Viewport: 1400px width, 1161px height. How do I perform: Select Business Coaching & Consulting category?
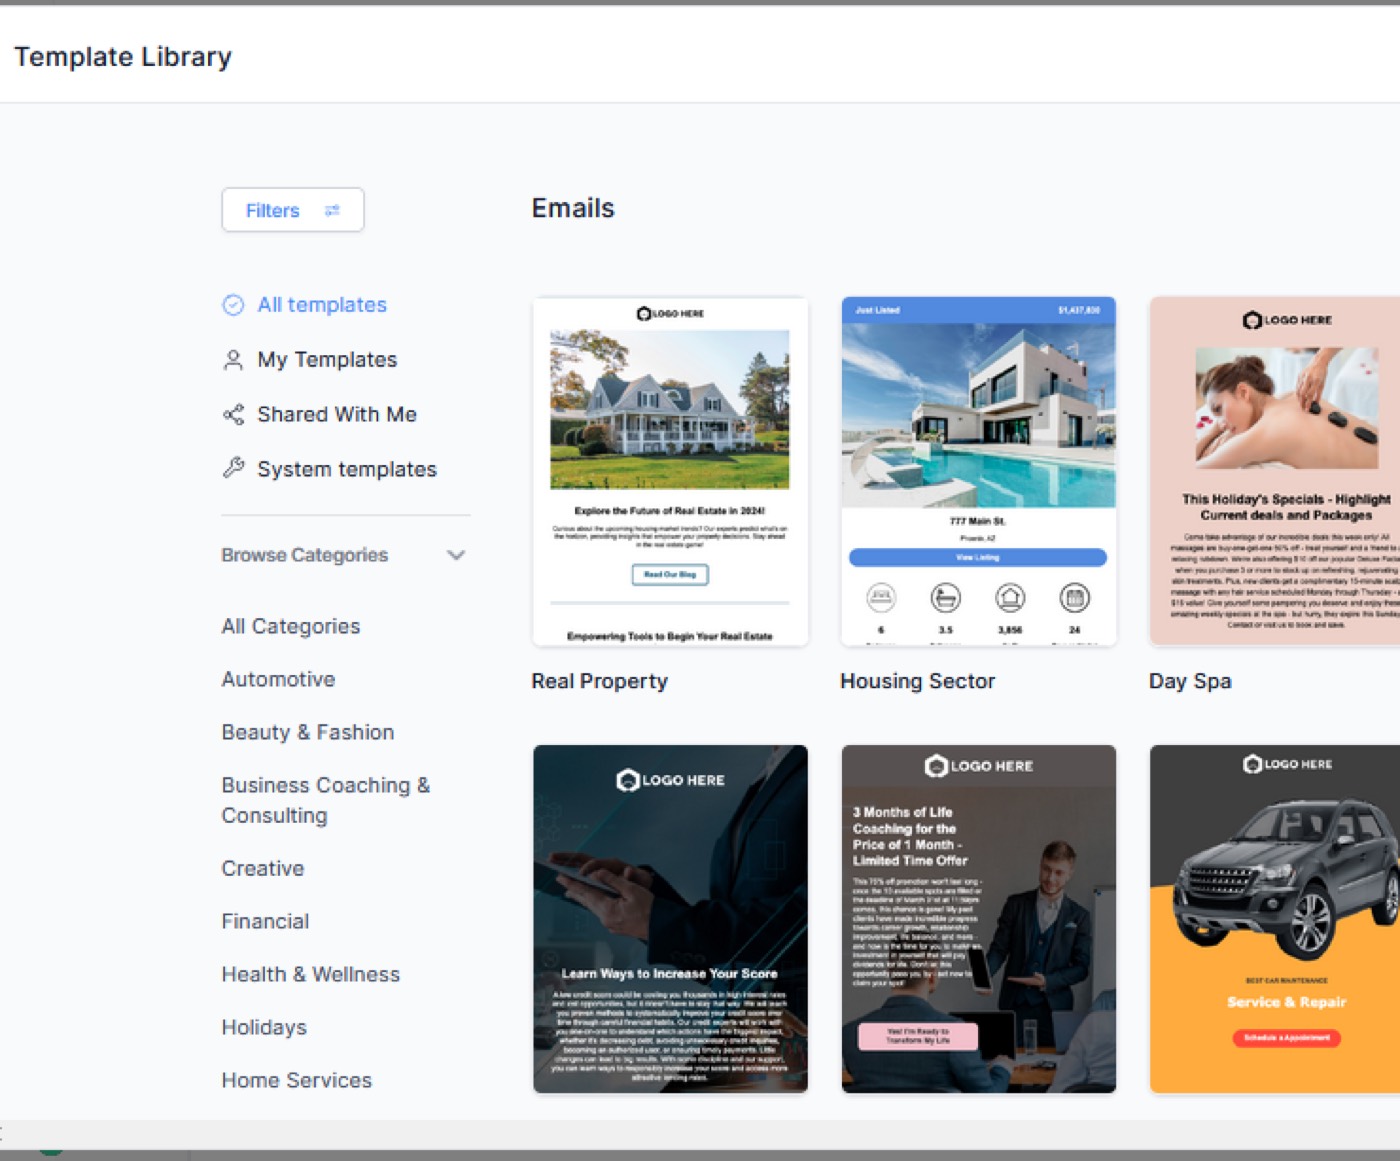tap(326, 800)
